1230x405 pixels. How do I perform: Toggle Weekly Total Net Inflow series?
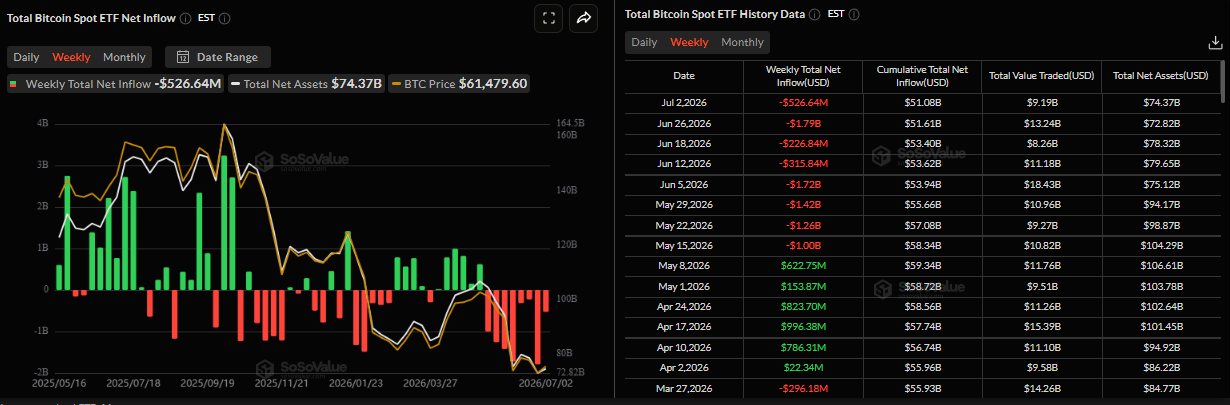coord(114,84)
